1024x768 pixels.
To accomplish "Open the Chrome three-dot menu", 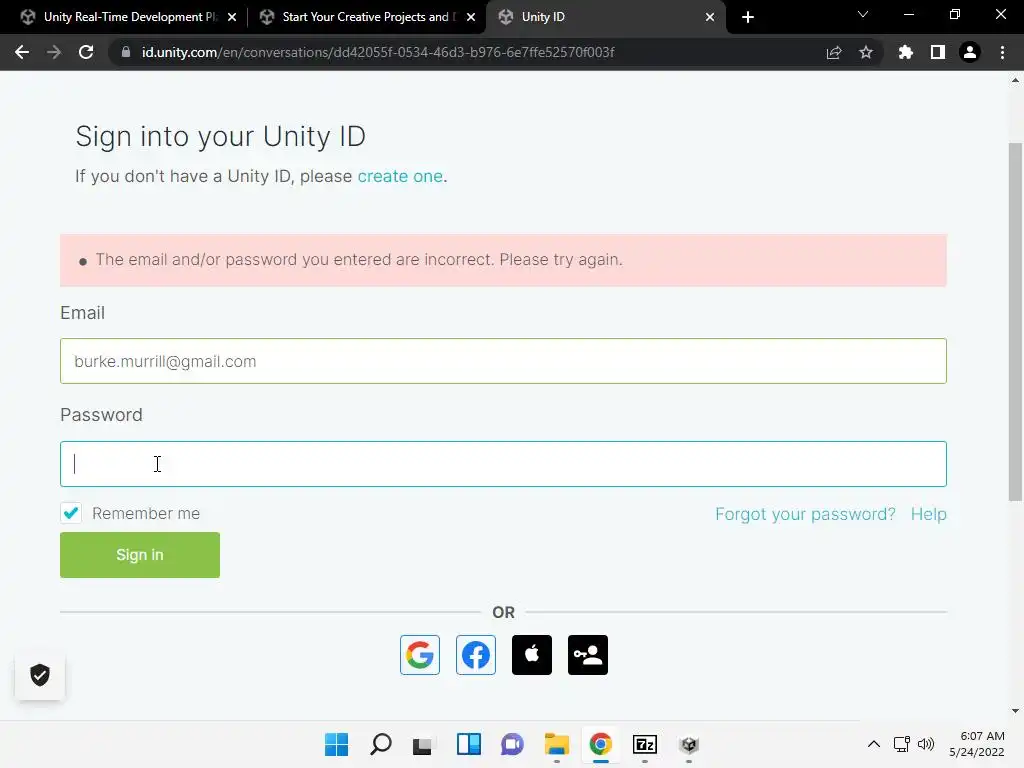I will (x=1002, y=52).
